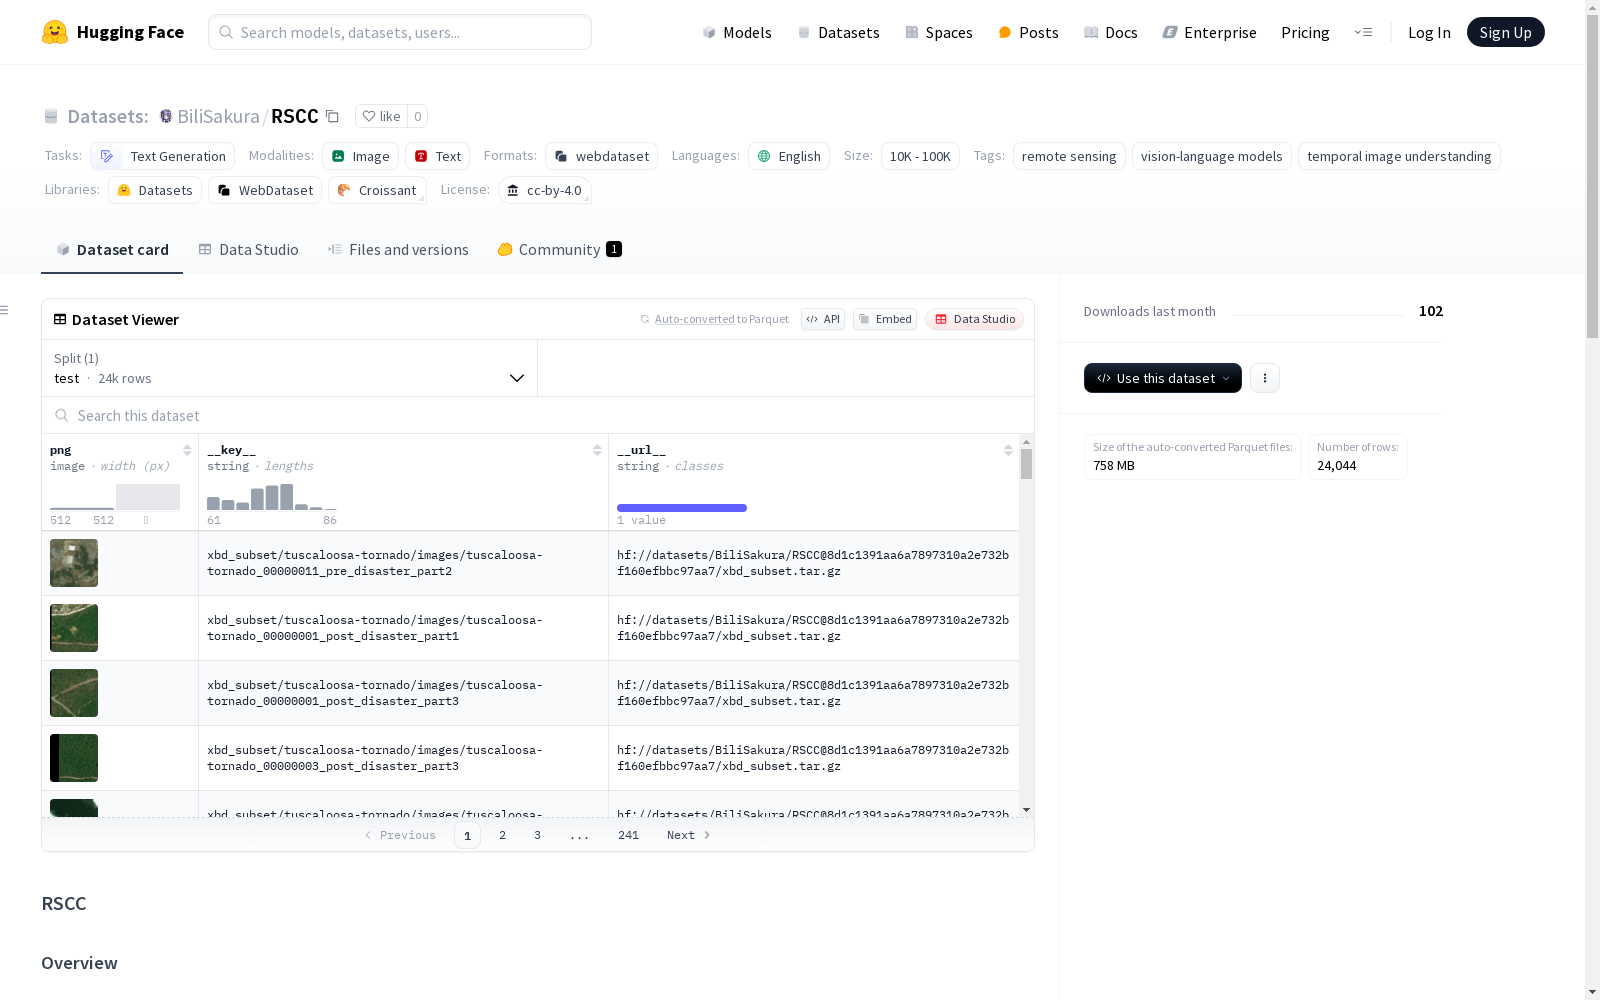Click the Croissant library tag
Image resolution: width=1600 pixels, height=1000 pixels.
point(377,190)
